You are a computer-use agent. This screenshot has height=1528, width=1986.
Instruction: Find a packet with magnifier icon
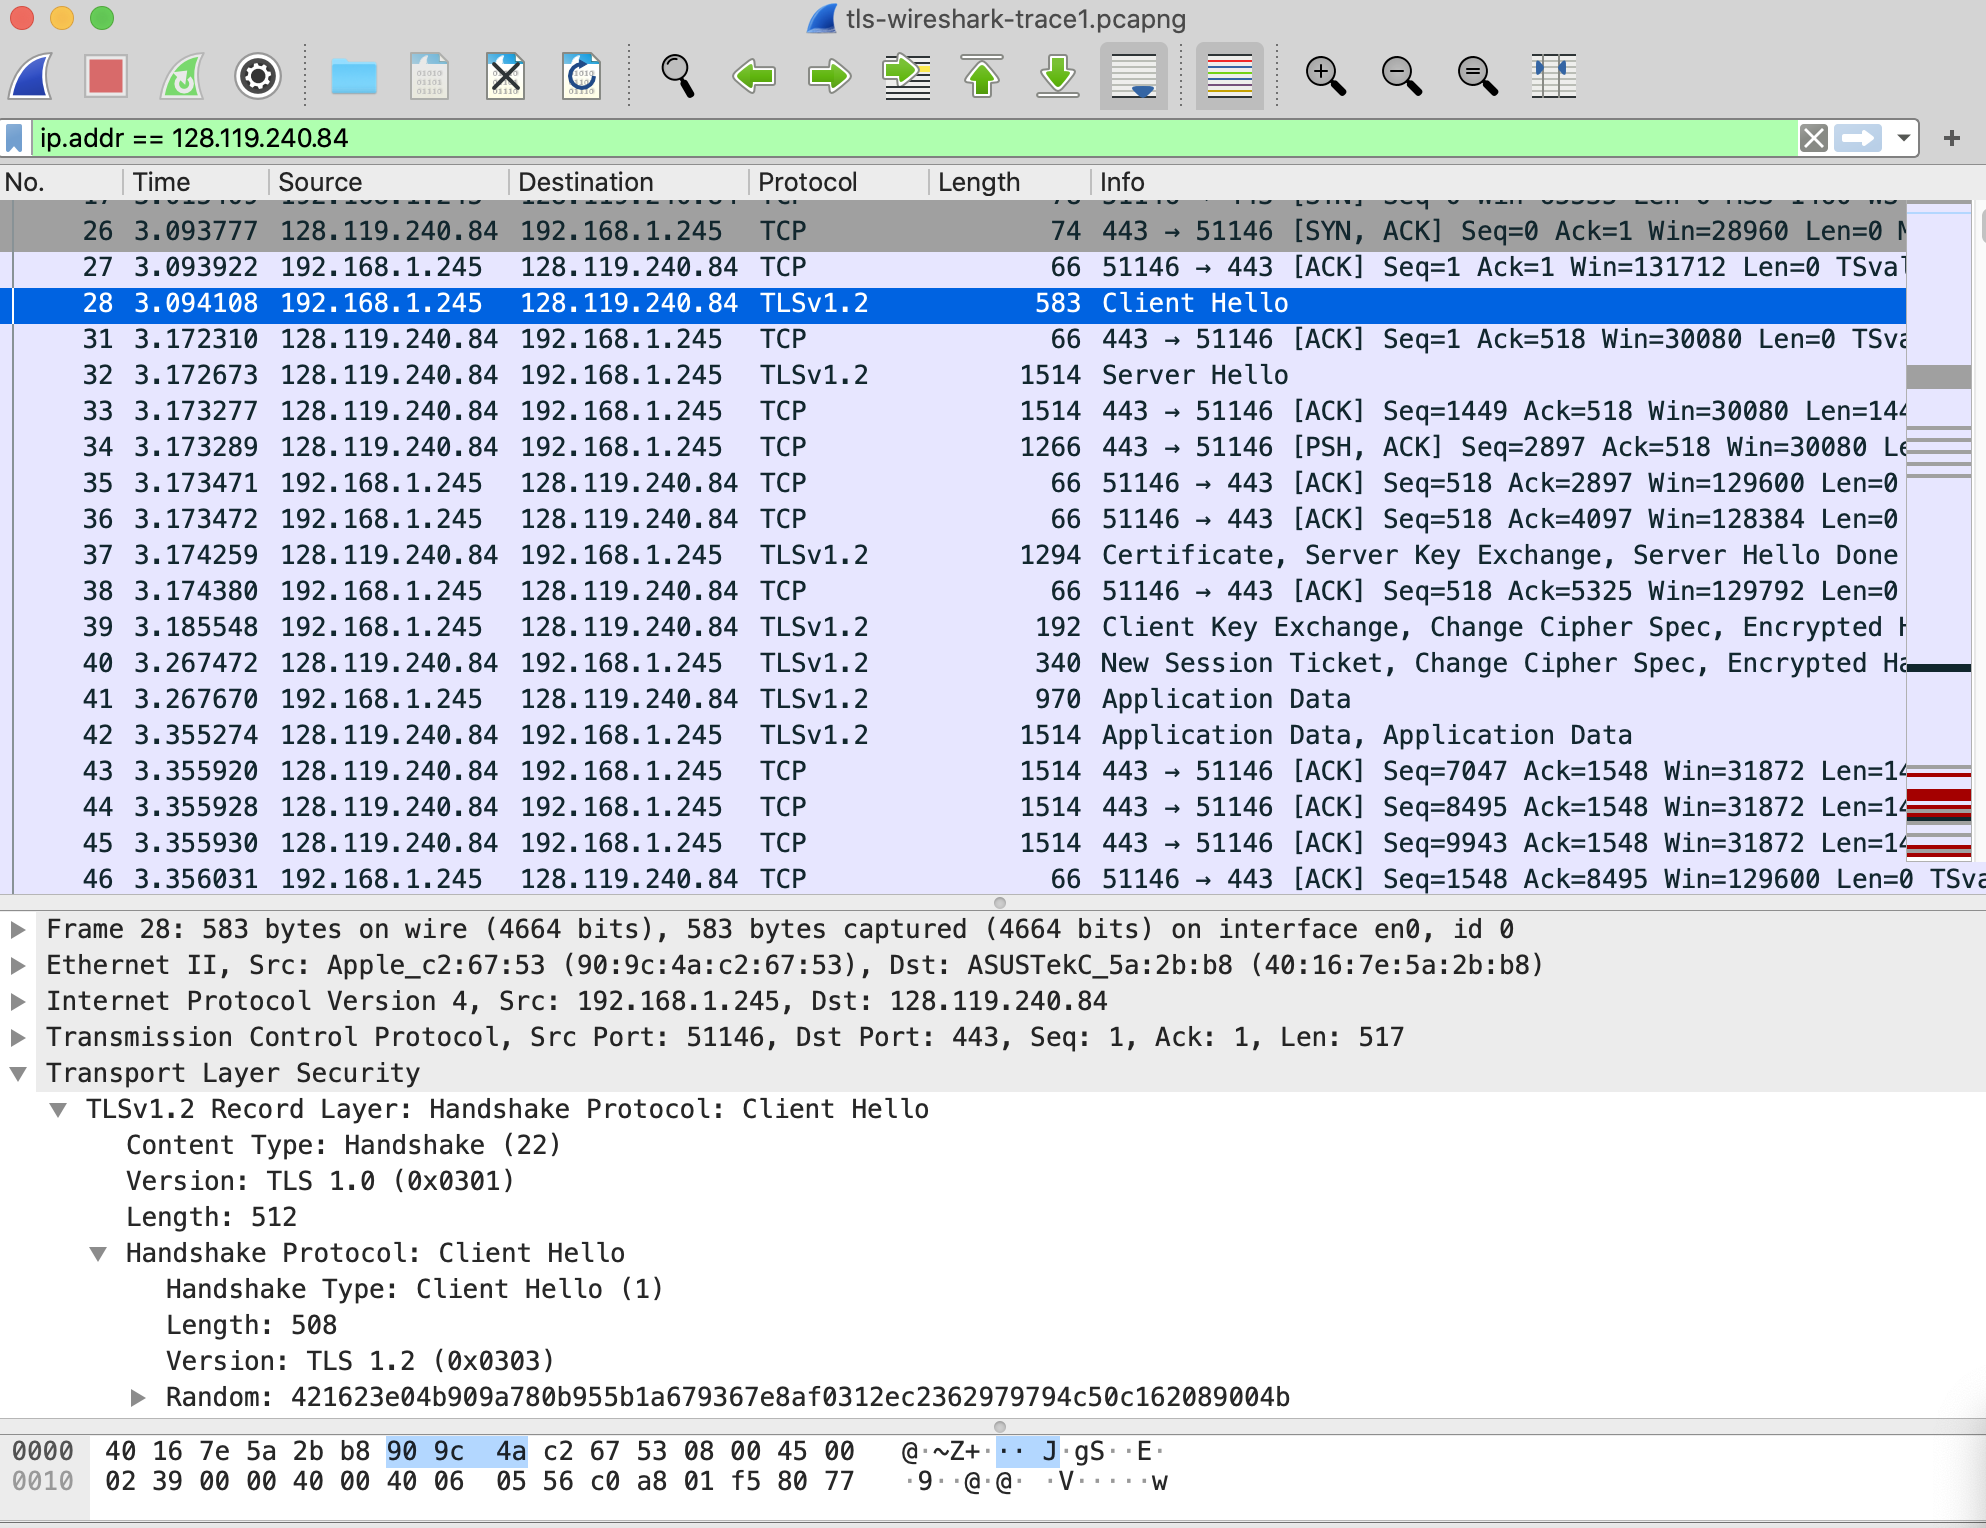(x=678, y=76)
